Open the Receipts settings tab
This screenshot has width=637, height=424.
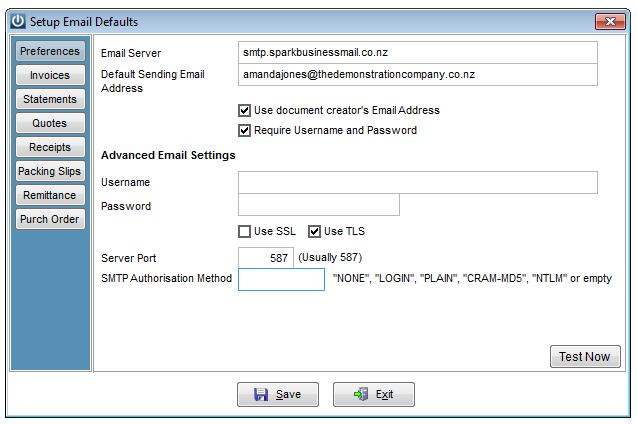point(50,147)
